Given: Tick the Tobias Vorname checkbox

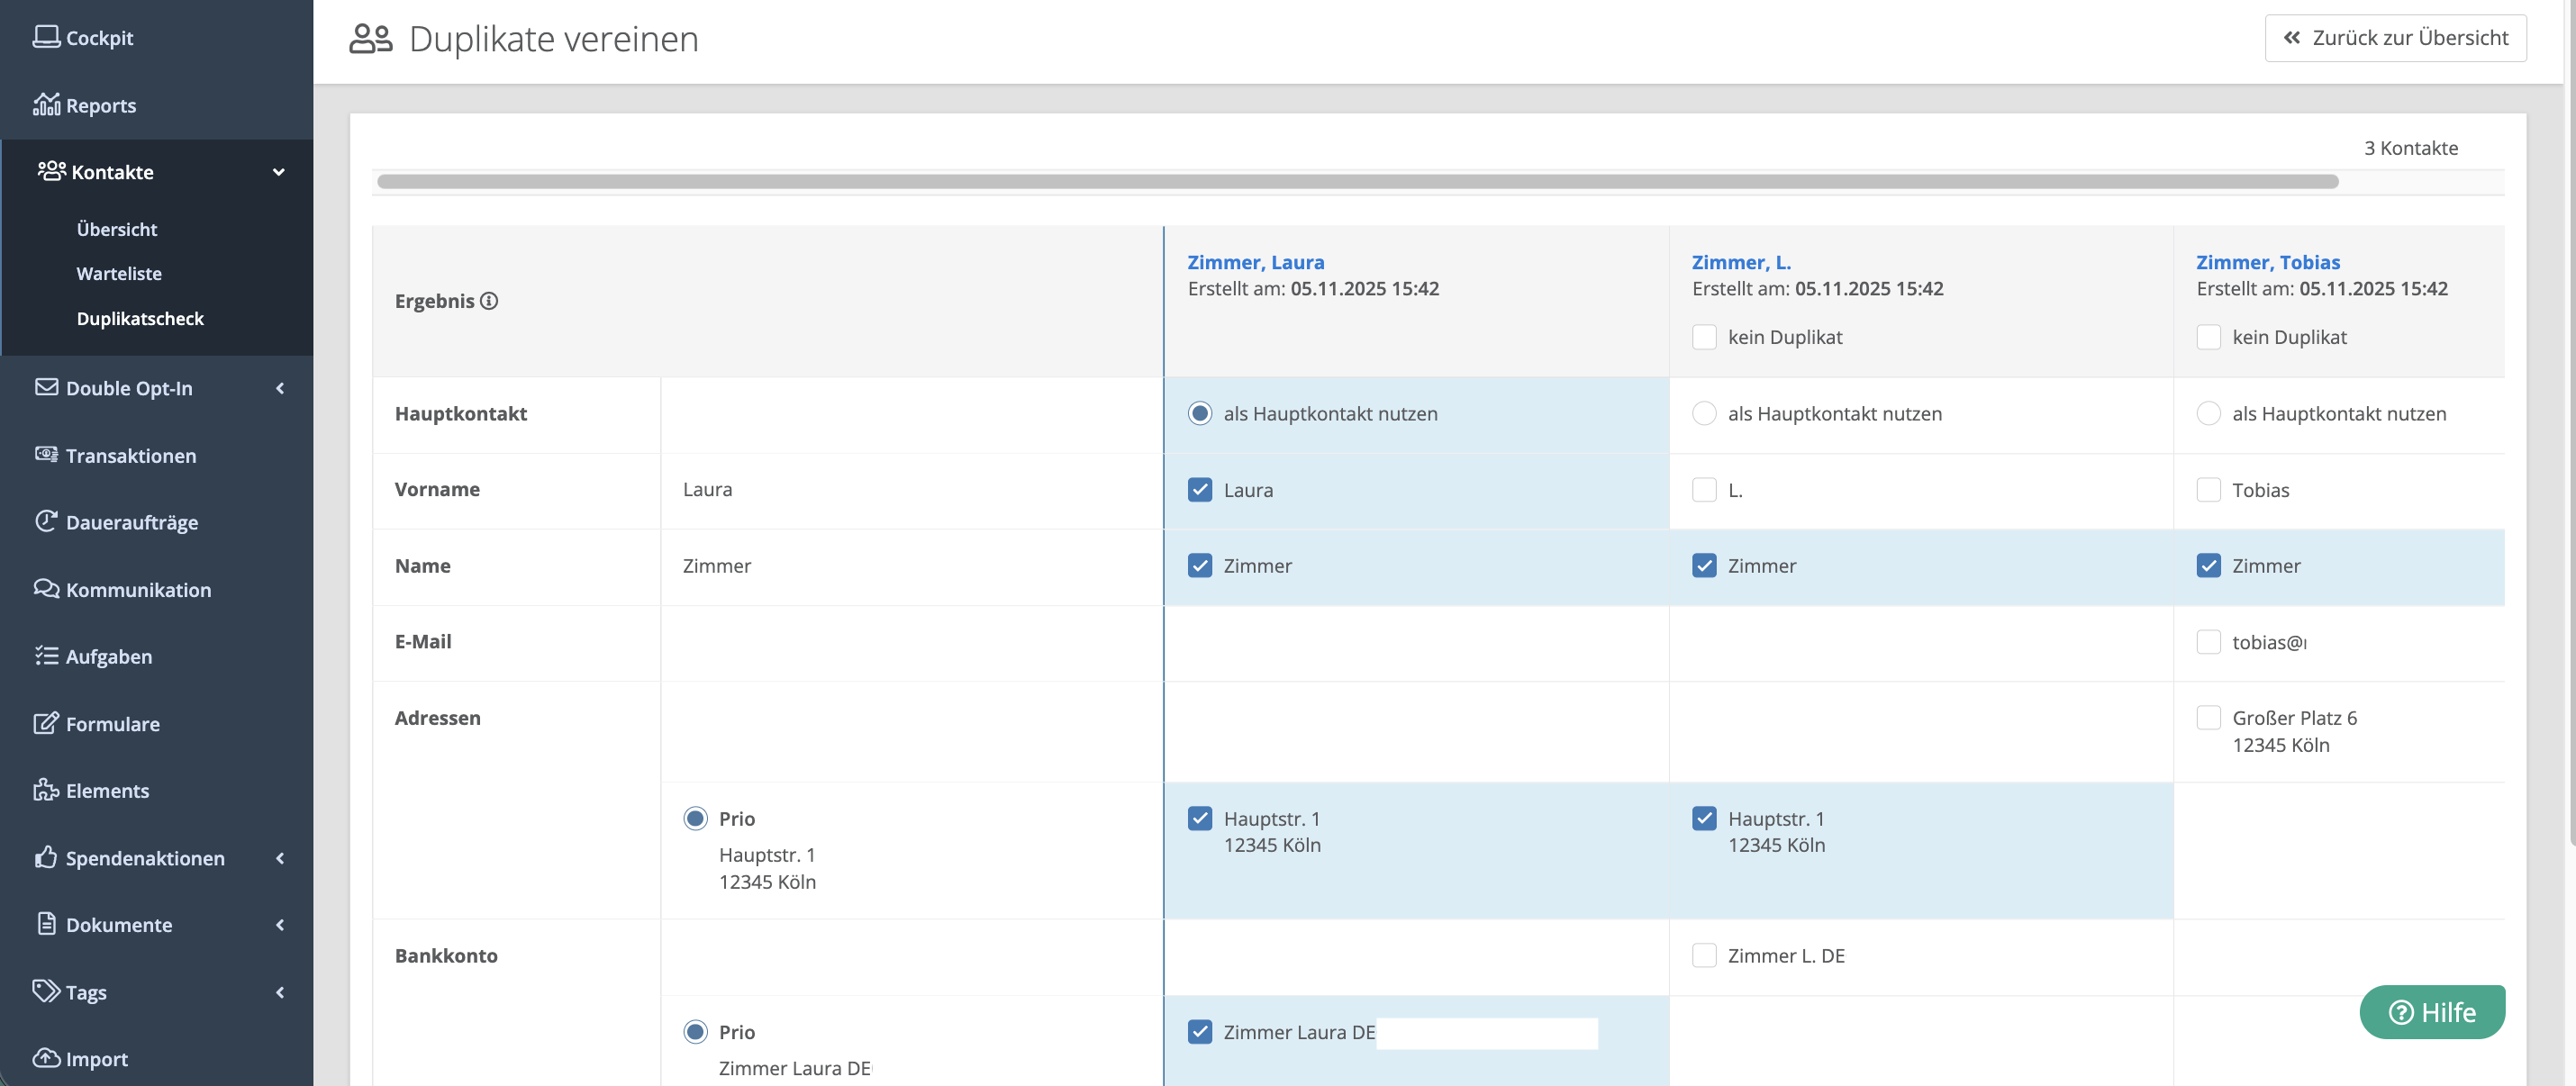Looking at the screenshot, I should [2208, 490].
